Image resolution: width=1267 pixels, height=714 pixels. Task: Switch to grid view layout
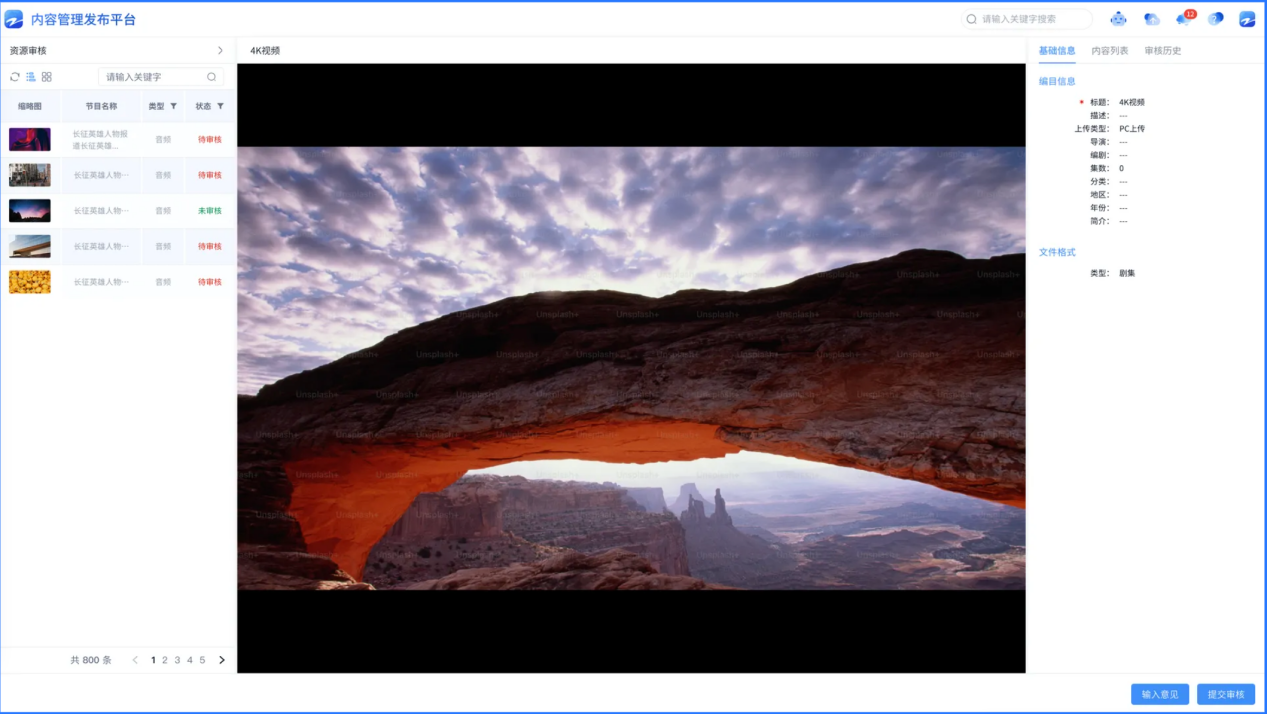tap(47, 77)
